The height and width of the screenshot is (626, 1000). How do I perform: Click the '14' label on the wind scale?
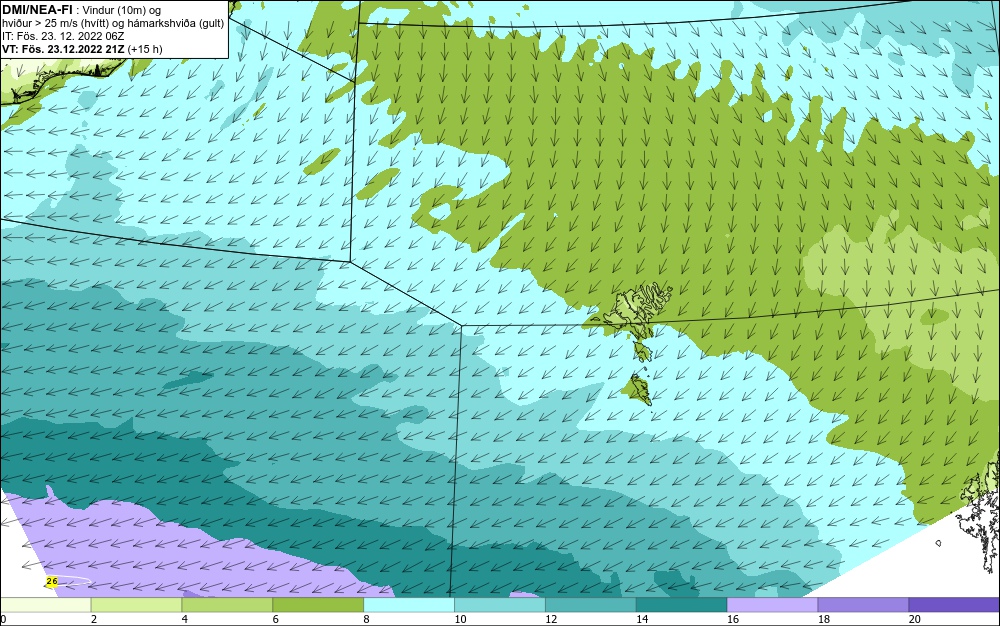tap(642, 619)
